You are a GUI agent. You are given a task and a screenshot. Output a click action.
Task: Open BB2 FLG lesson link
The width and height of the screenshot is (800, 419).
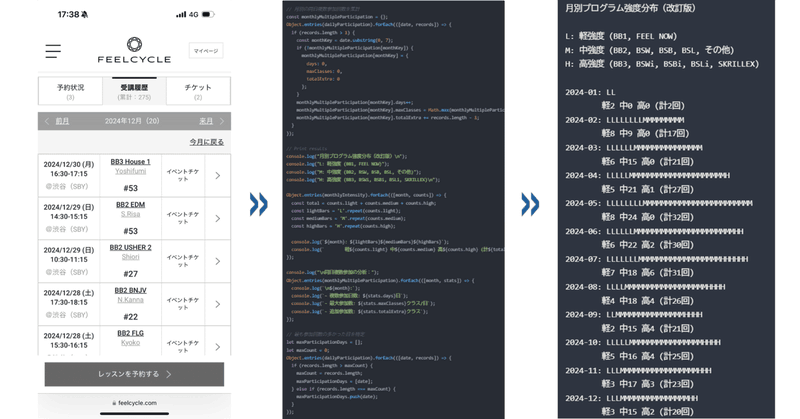click(x=131, y=333)
